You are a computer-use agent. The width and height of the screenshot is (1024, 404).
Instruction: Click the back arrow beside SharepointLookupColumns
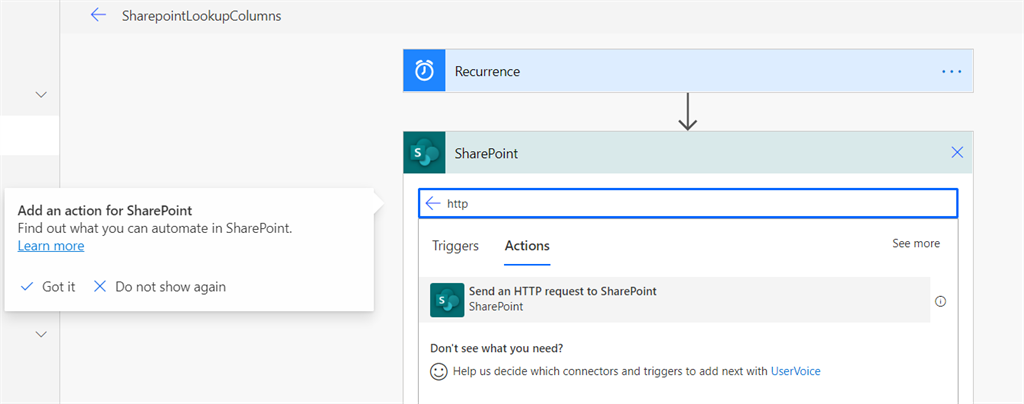[98, 15]
